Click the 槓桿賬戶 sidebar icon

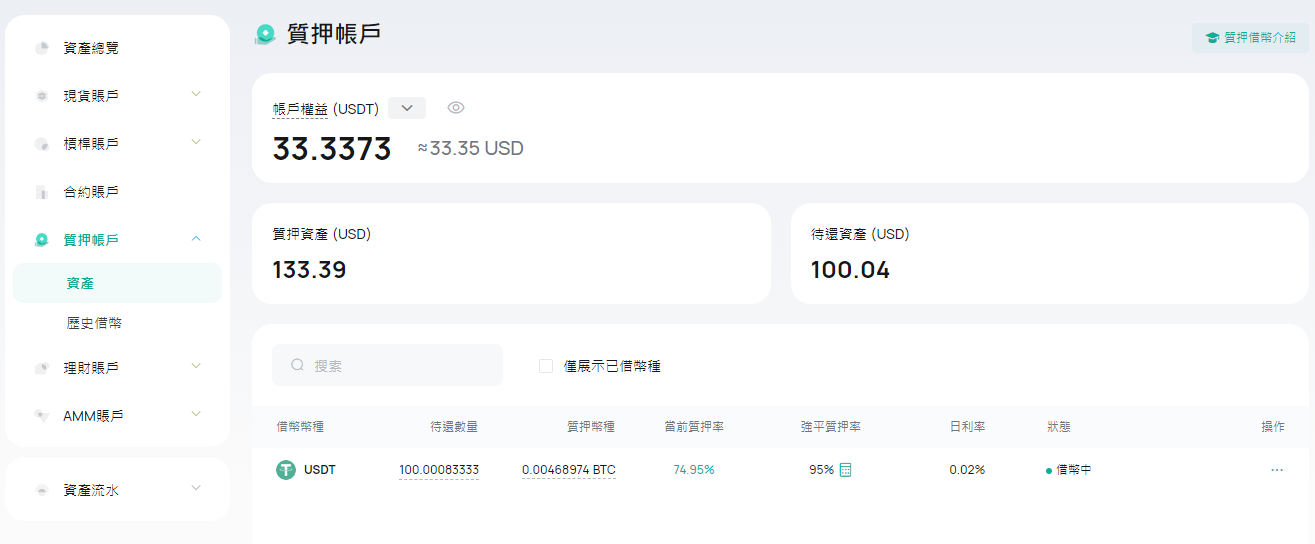tap(42, 144)
